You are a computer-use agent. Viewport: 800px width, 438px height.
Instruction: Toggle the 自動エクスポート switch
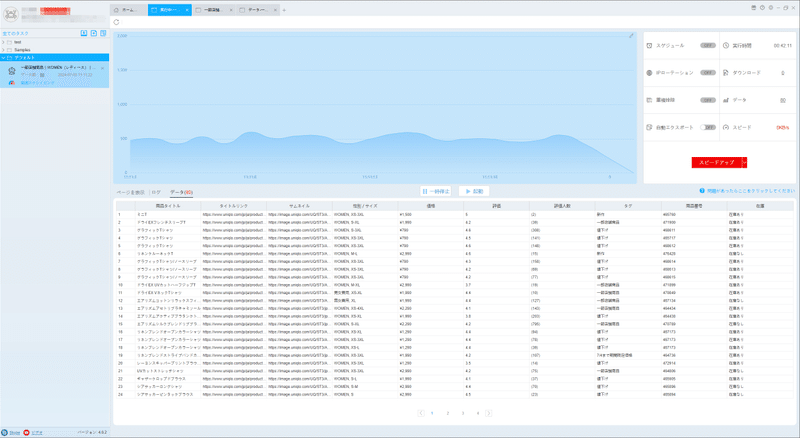click(708, 127)
